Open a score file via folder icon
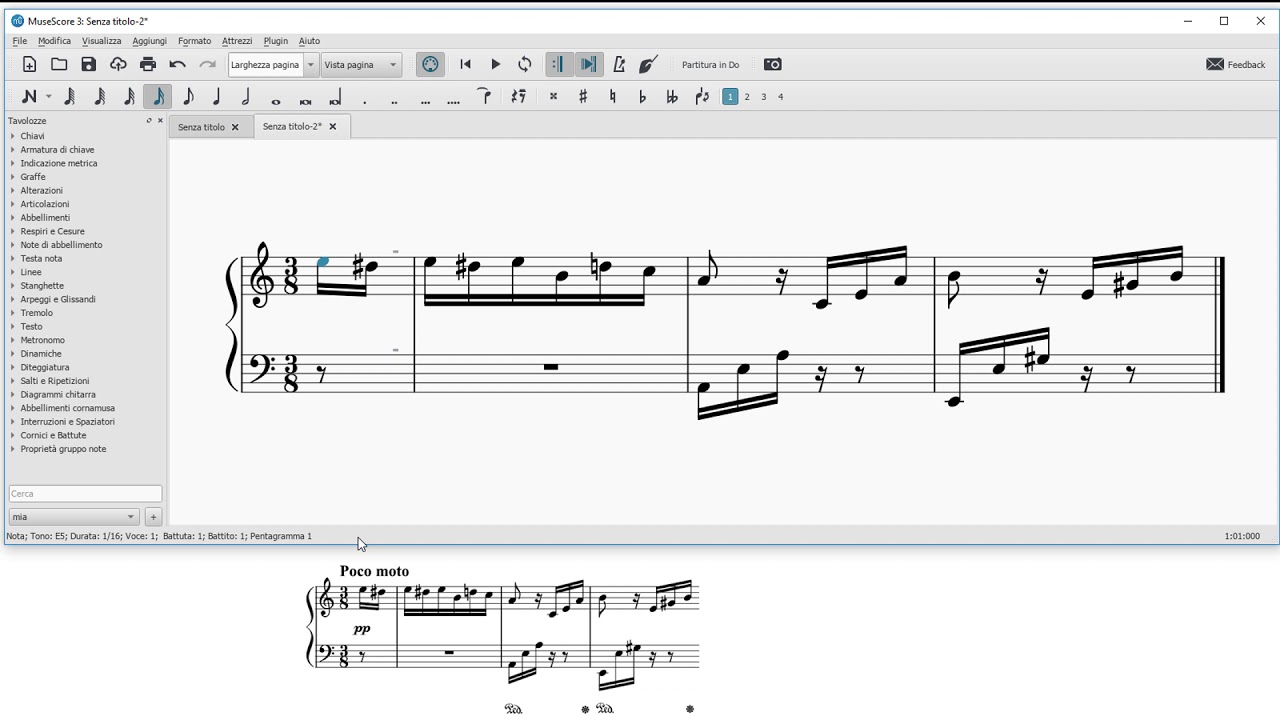The width and height of the screenshot is (1280, 720). 59,64
